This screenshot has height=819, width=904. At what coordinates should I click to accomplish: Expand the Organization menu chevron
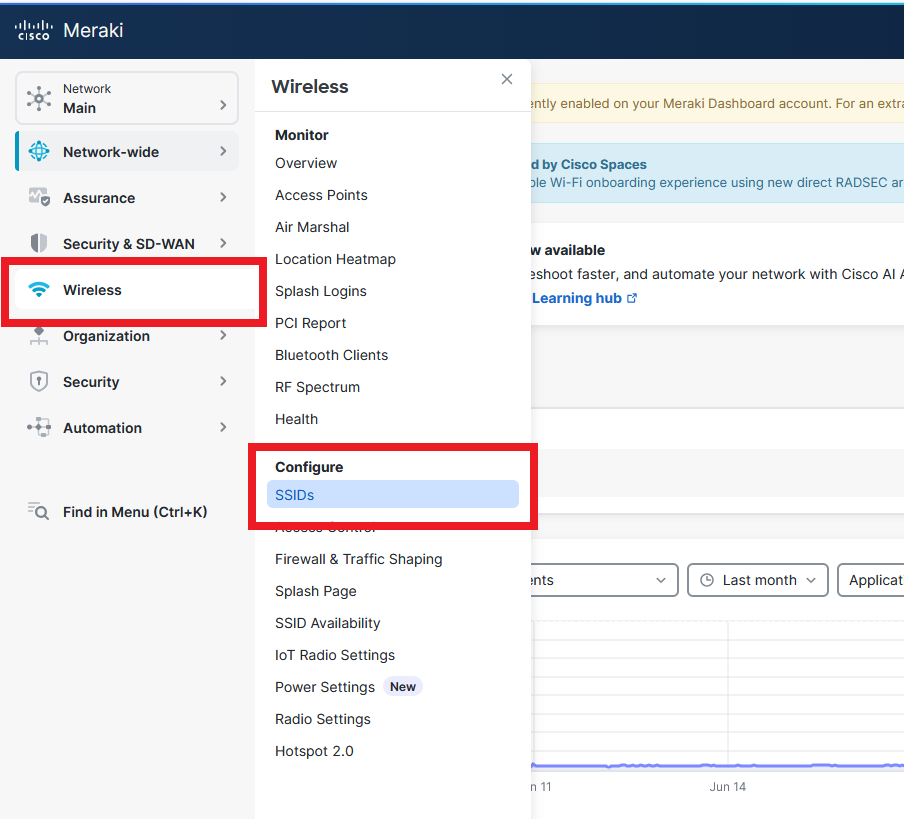223,335
